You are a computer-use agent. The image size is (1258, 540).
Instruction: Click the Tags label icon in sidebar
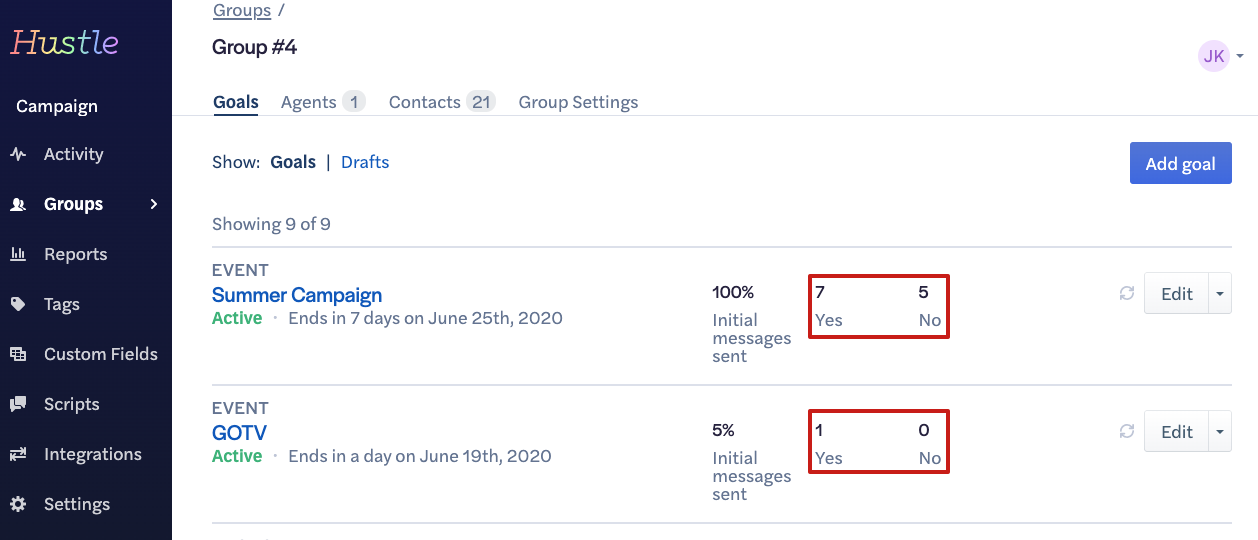(18, 304)
